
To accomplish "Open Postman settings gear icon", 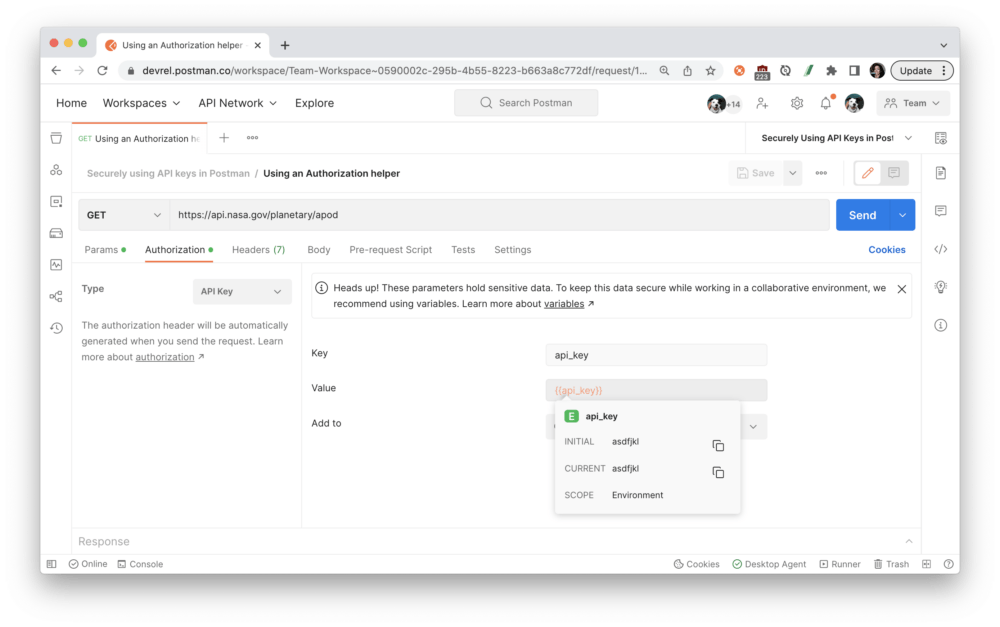I will click(797, 103).
